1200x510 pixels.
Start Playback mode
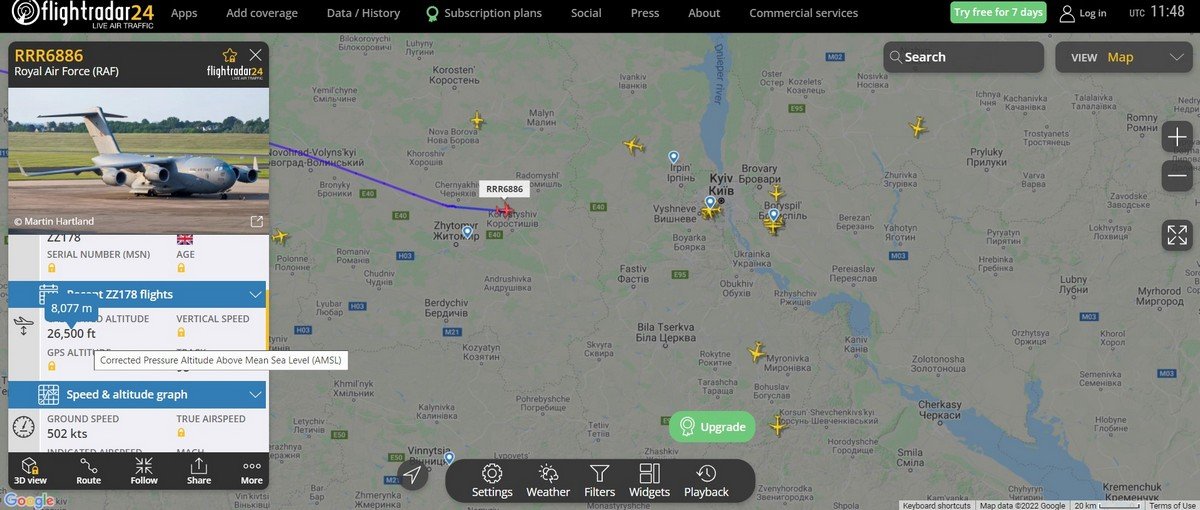coord(706,481)
